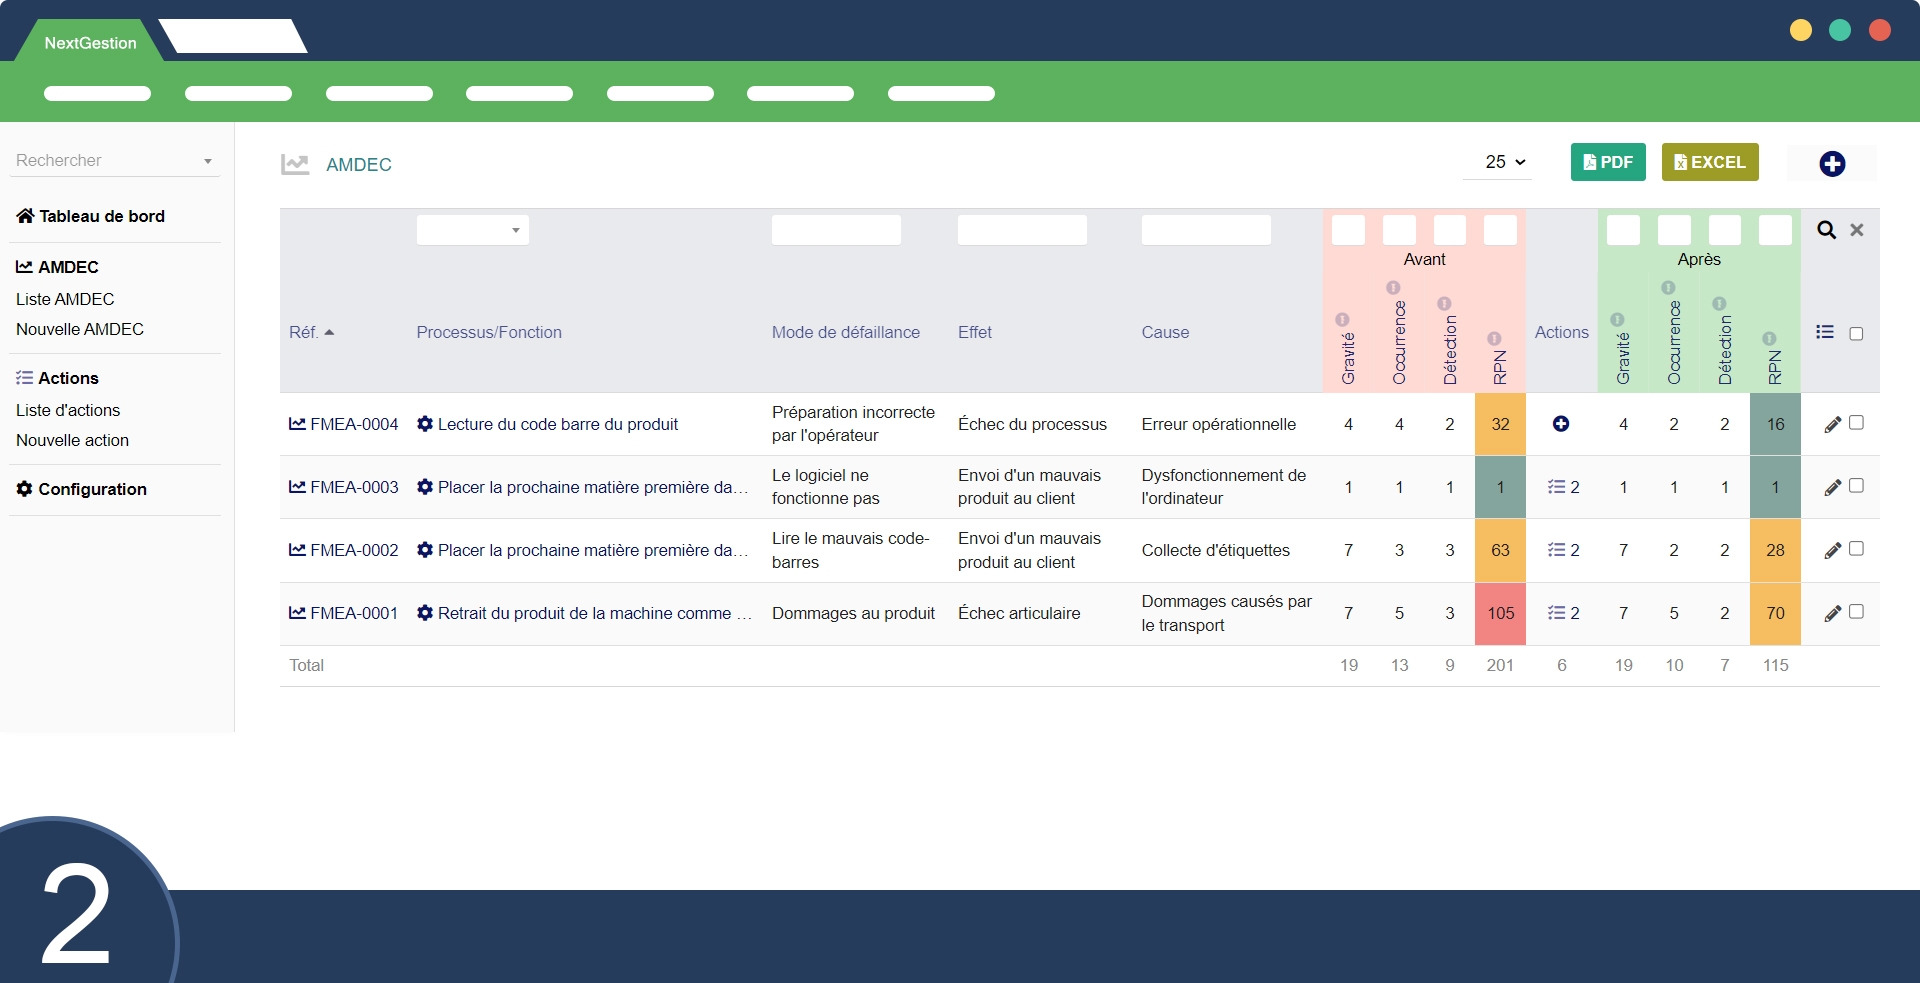Open the 25 rows per page dropdown
1920x983 pixels.
coord(1504,162)
